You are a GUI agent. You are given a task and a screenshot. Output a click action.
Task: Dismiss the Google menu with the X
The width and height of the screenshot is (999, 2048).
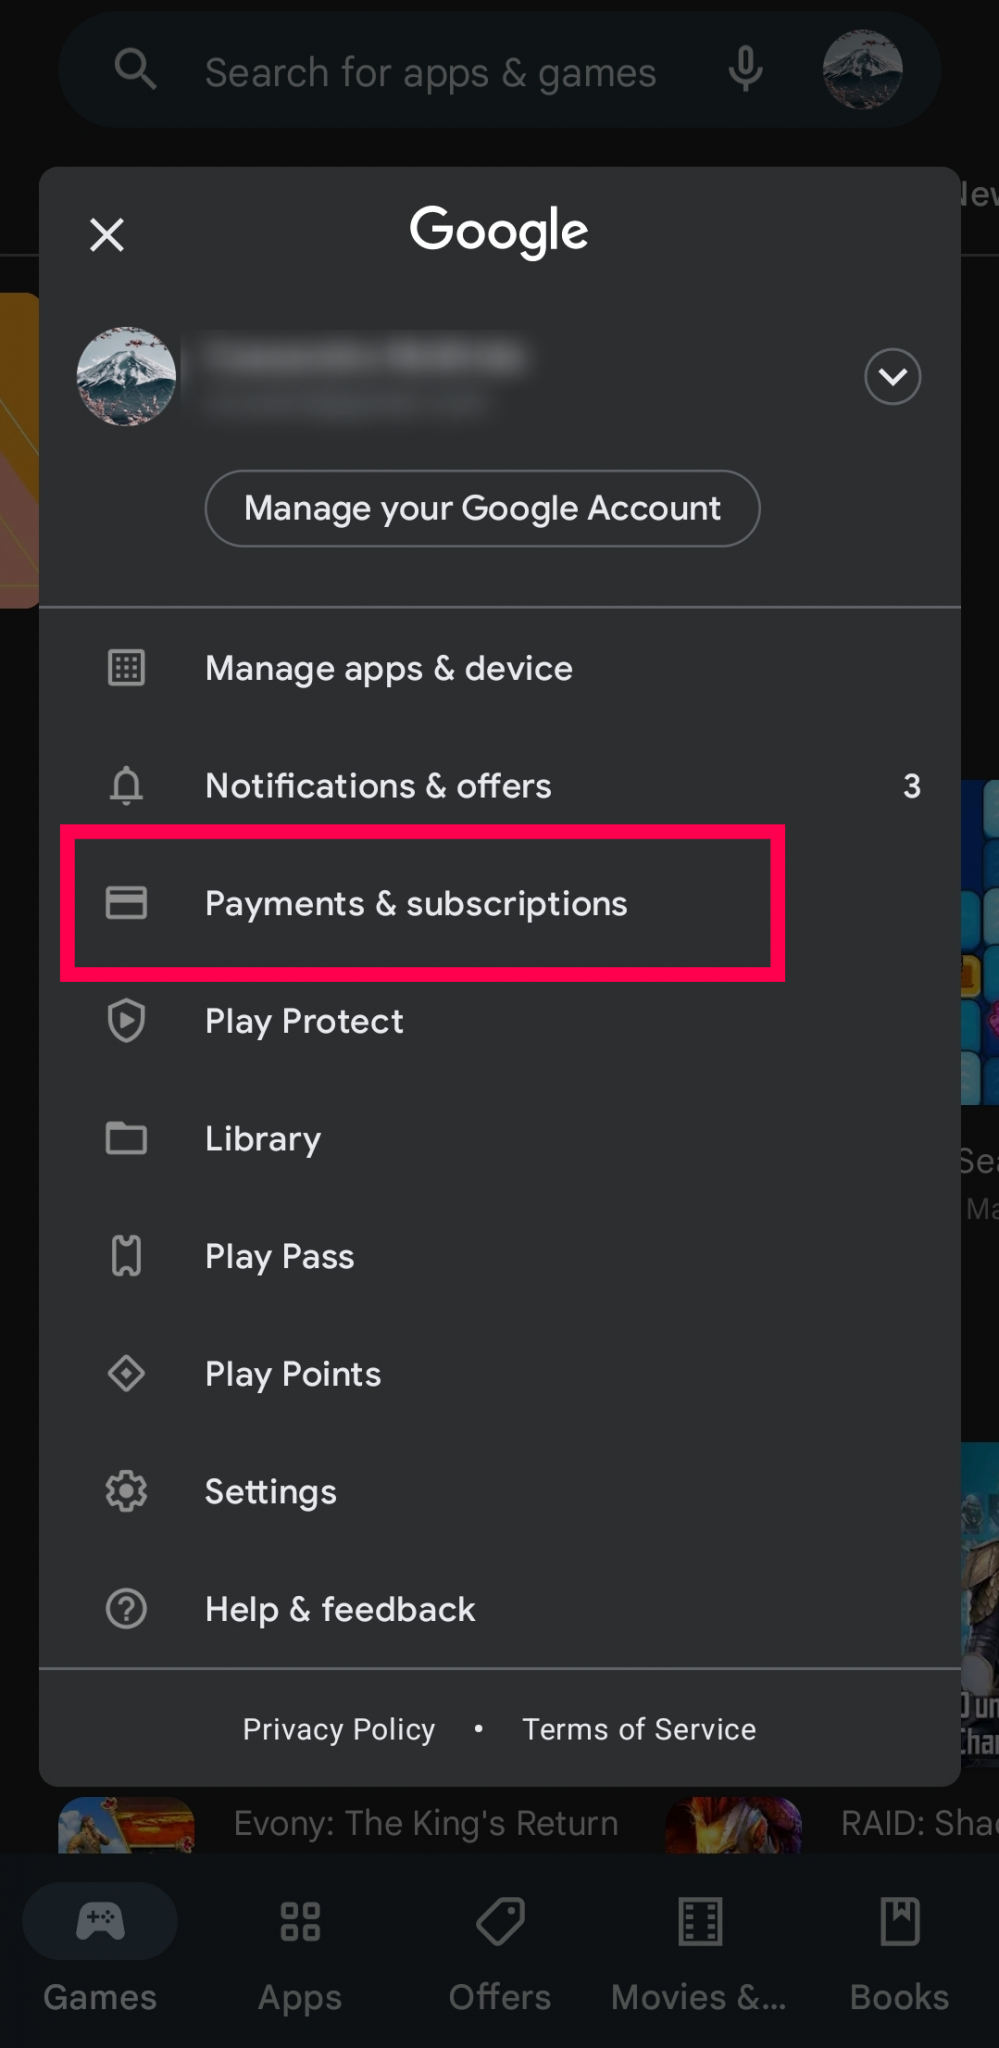(x=106, y=234)
